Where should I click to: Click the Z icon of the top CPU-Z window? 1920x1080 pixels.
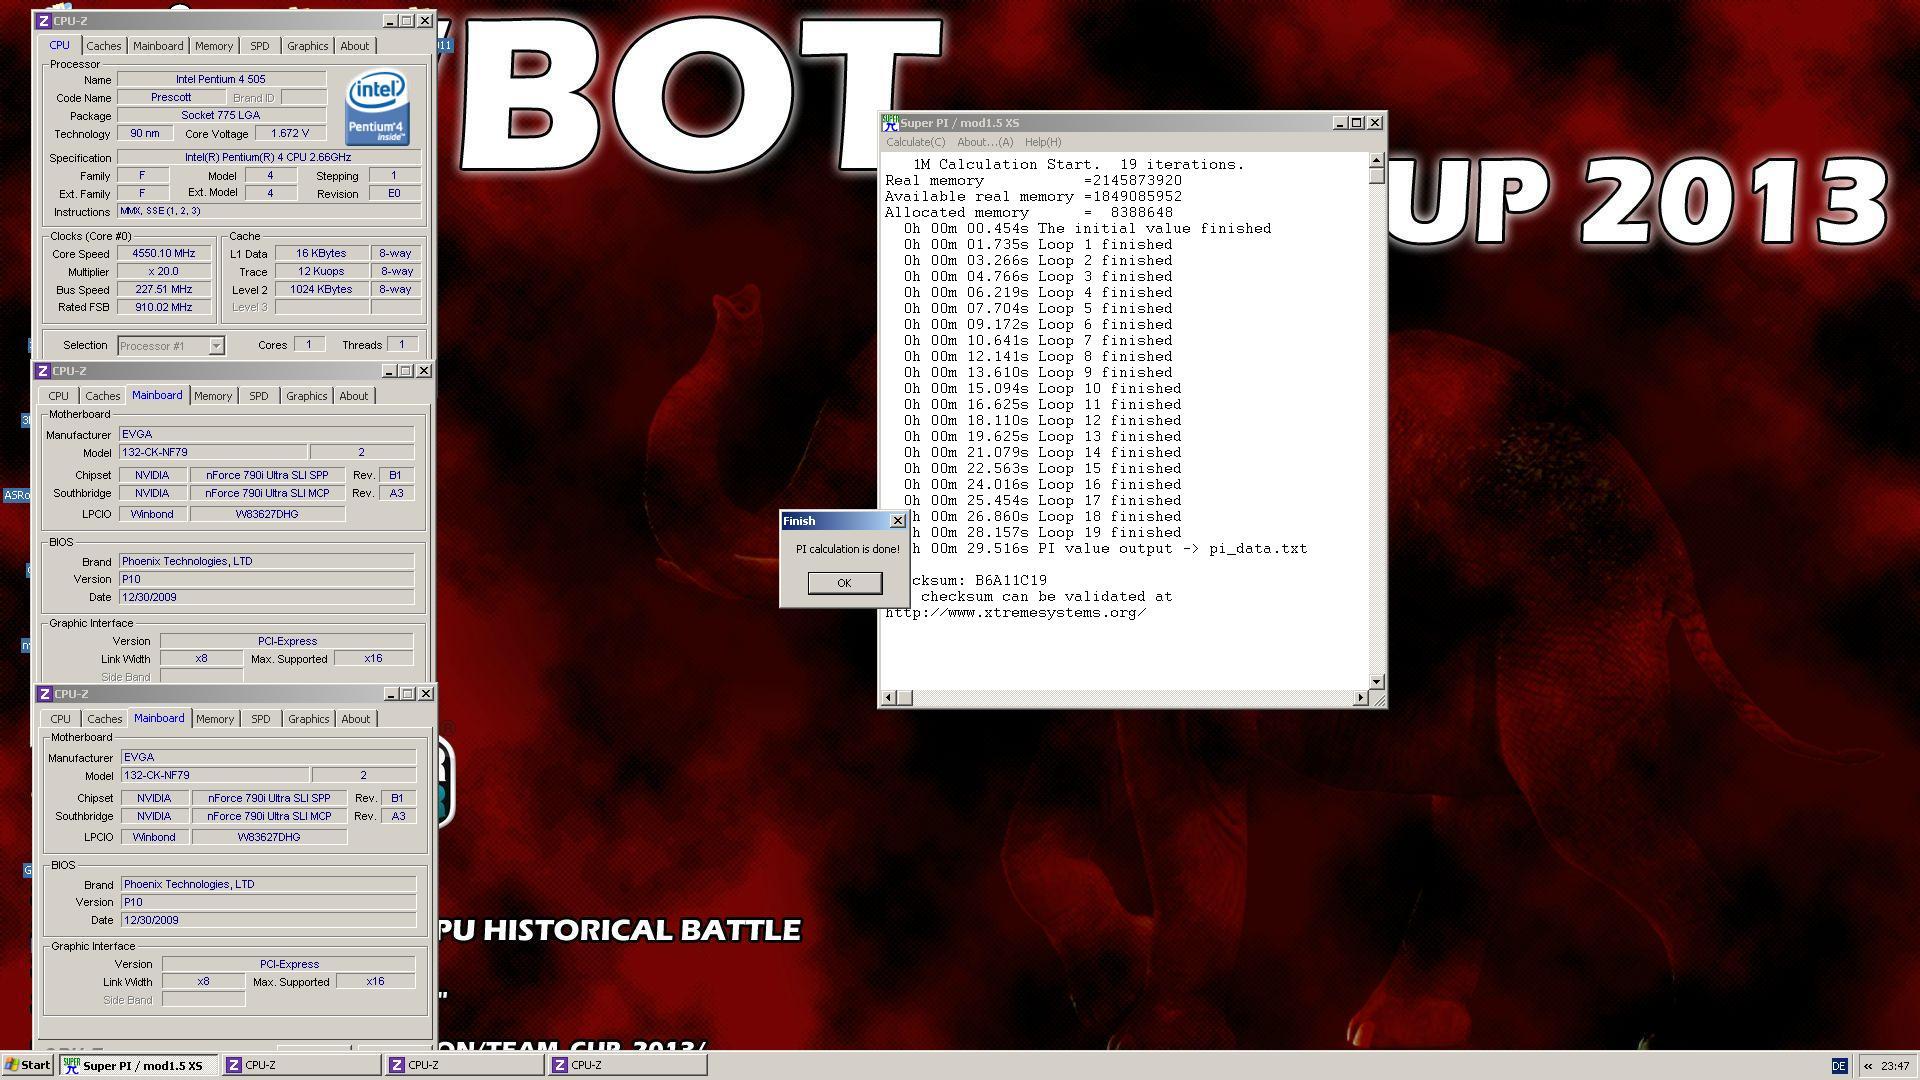[43, 21]
